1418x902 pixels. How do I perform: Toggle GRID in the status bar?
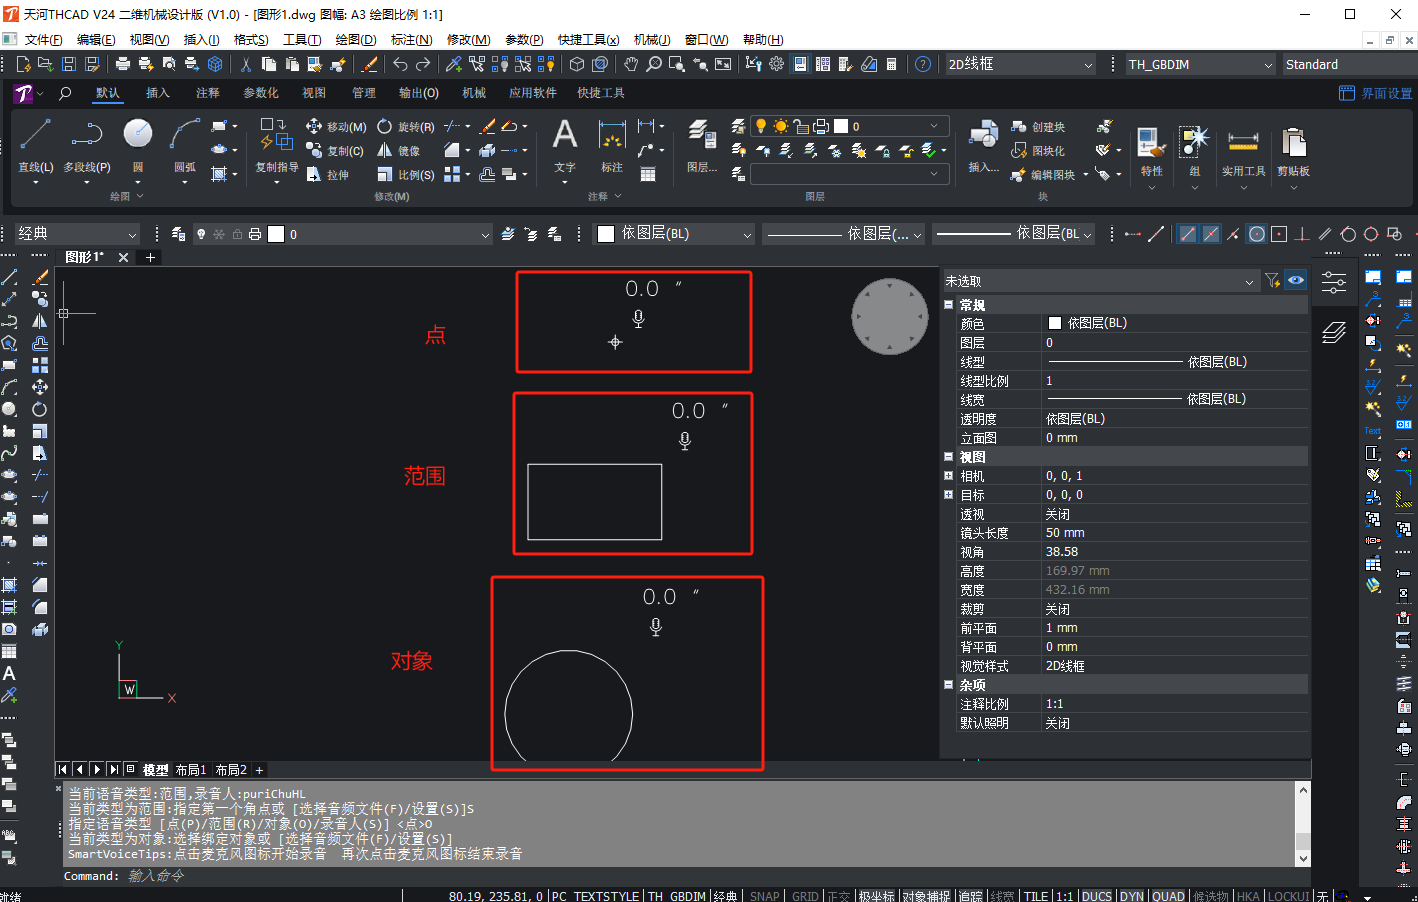(805, 896)
